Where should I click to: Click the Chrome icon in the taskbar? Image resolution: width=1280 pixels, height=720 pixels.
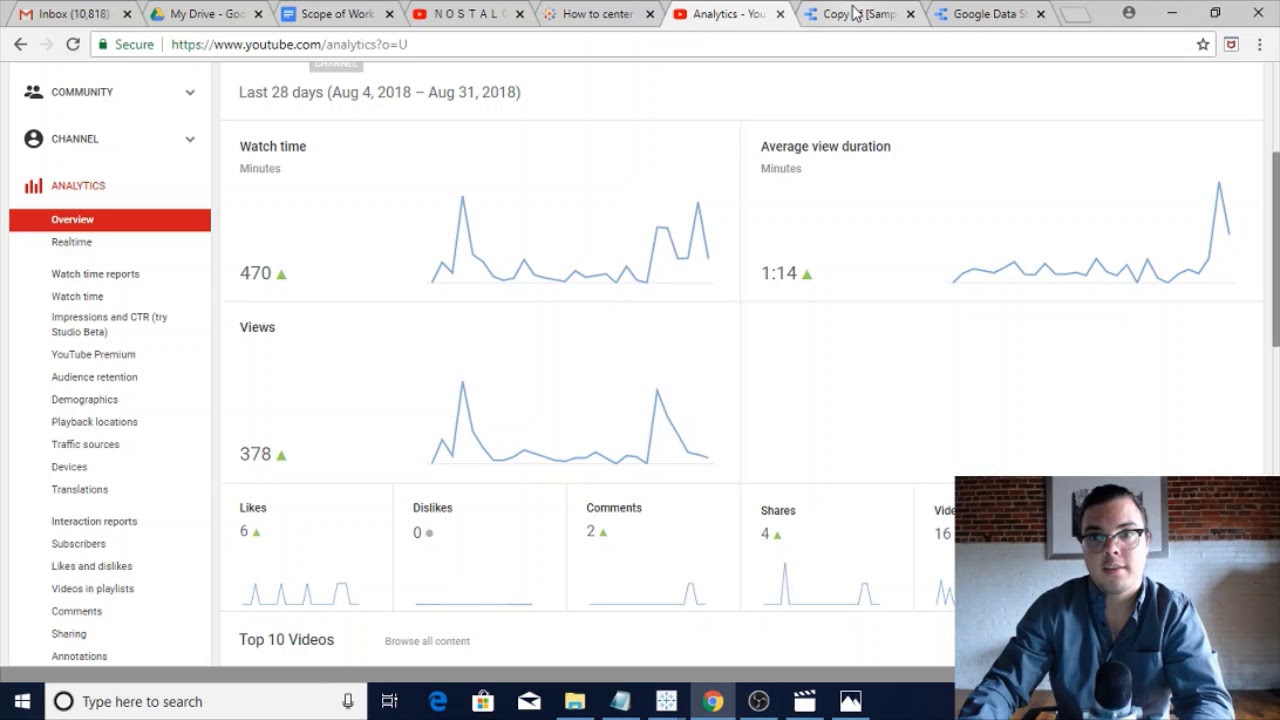point(712,701)
